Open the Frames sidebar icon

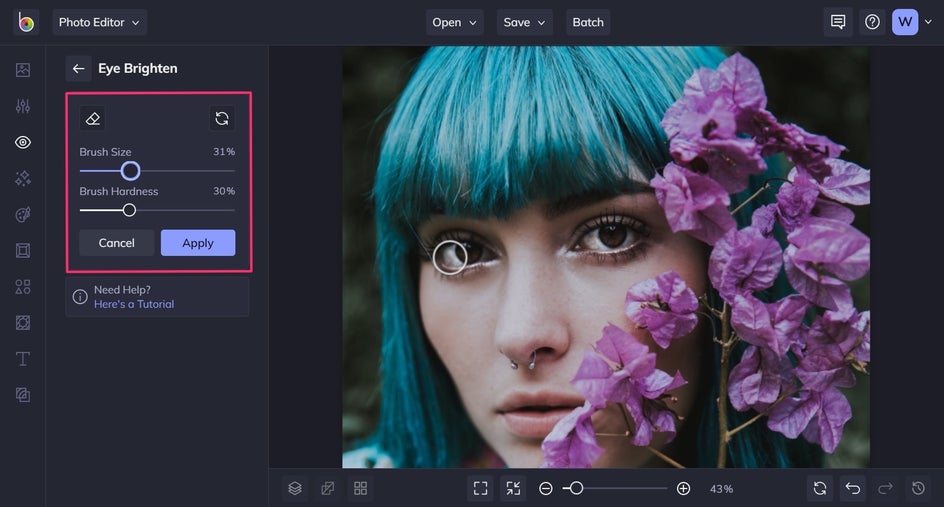23,250
